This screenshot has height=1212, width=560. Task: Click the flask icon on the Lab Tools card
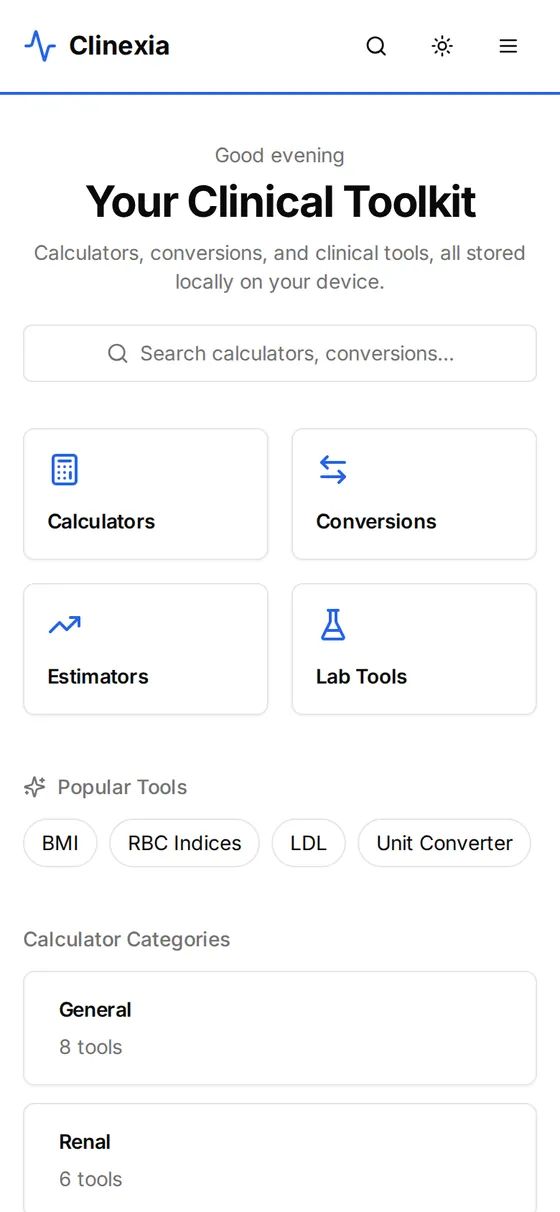point(333,624)
